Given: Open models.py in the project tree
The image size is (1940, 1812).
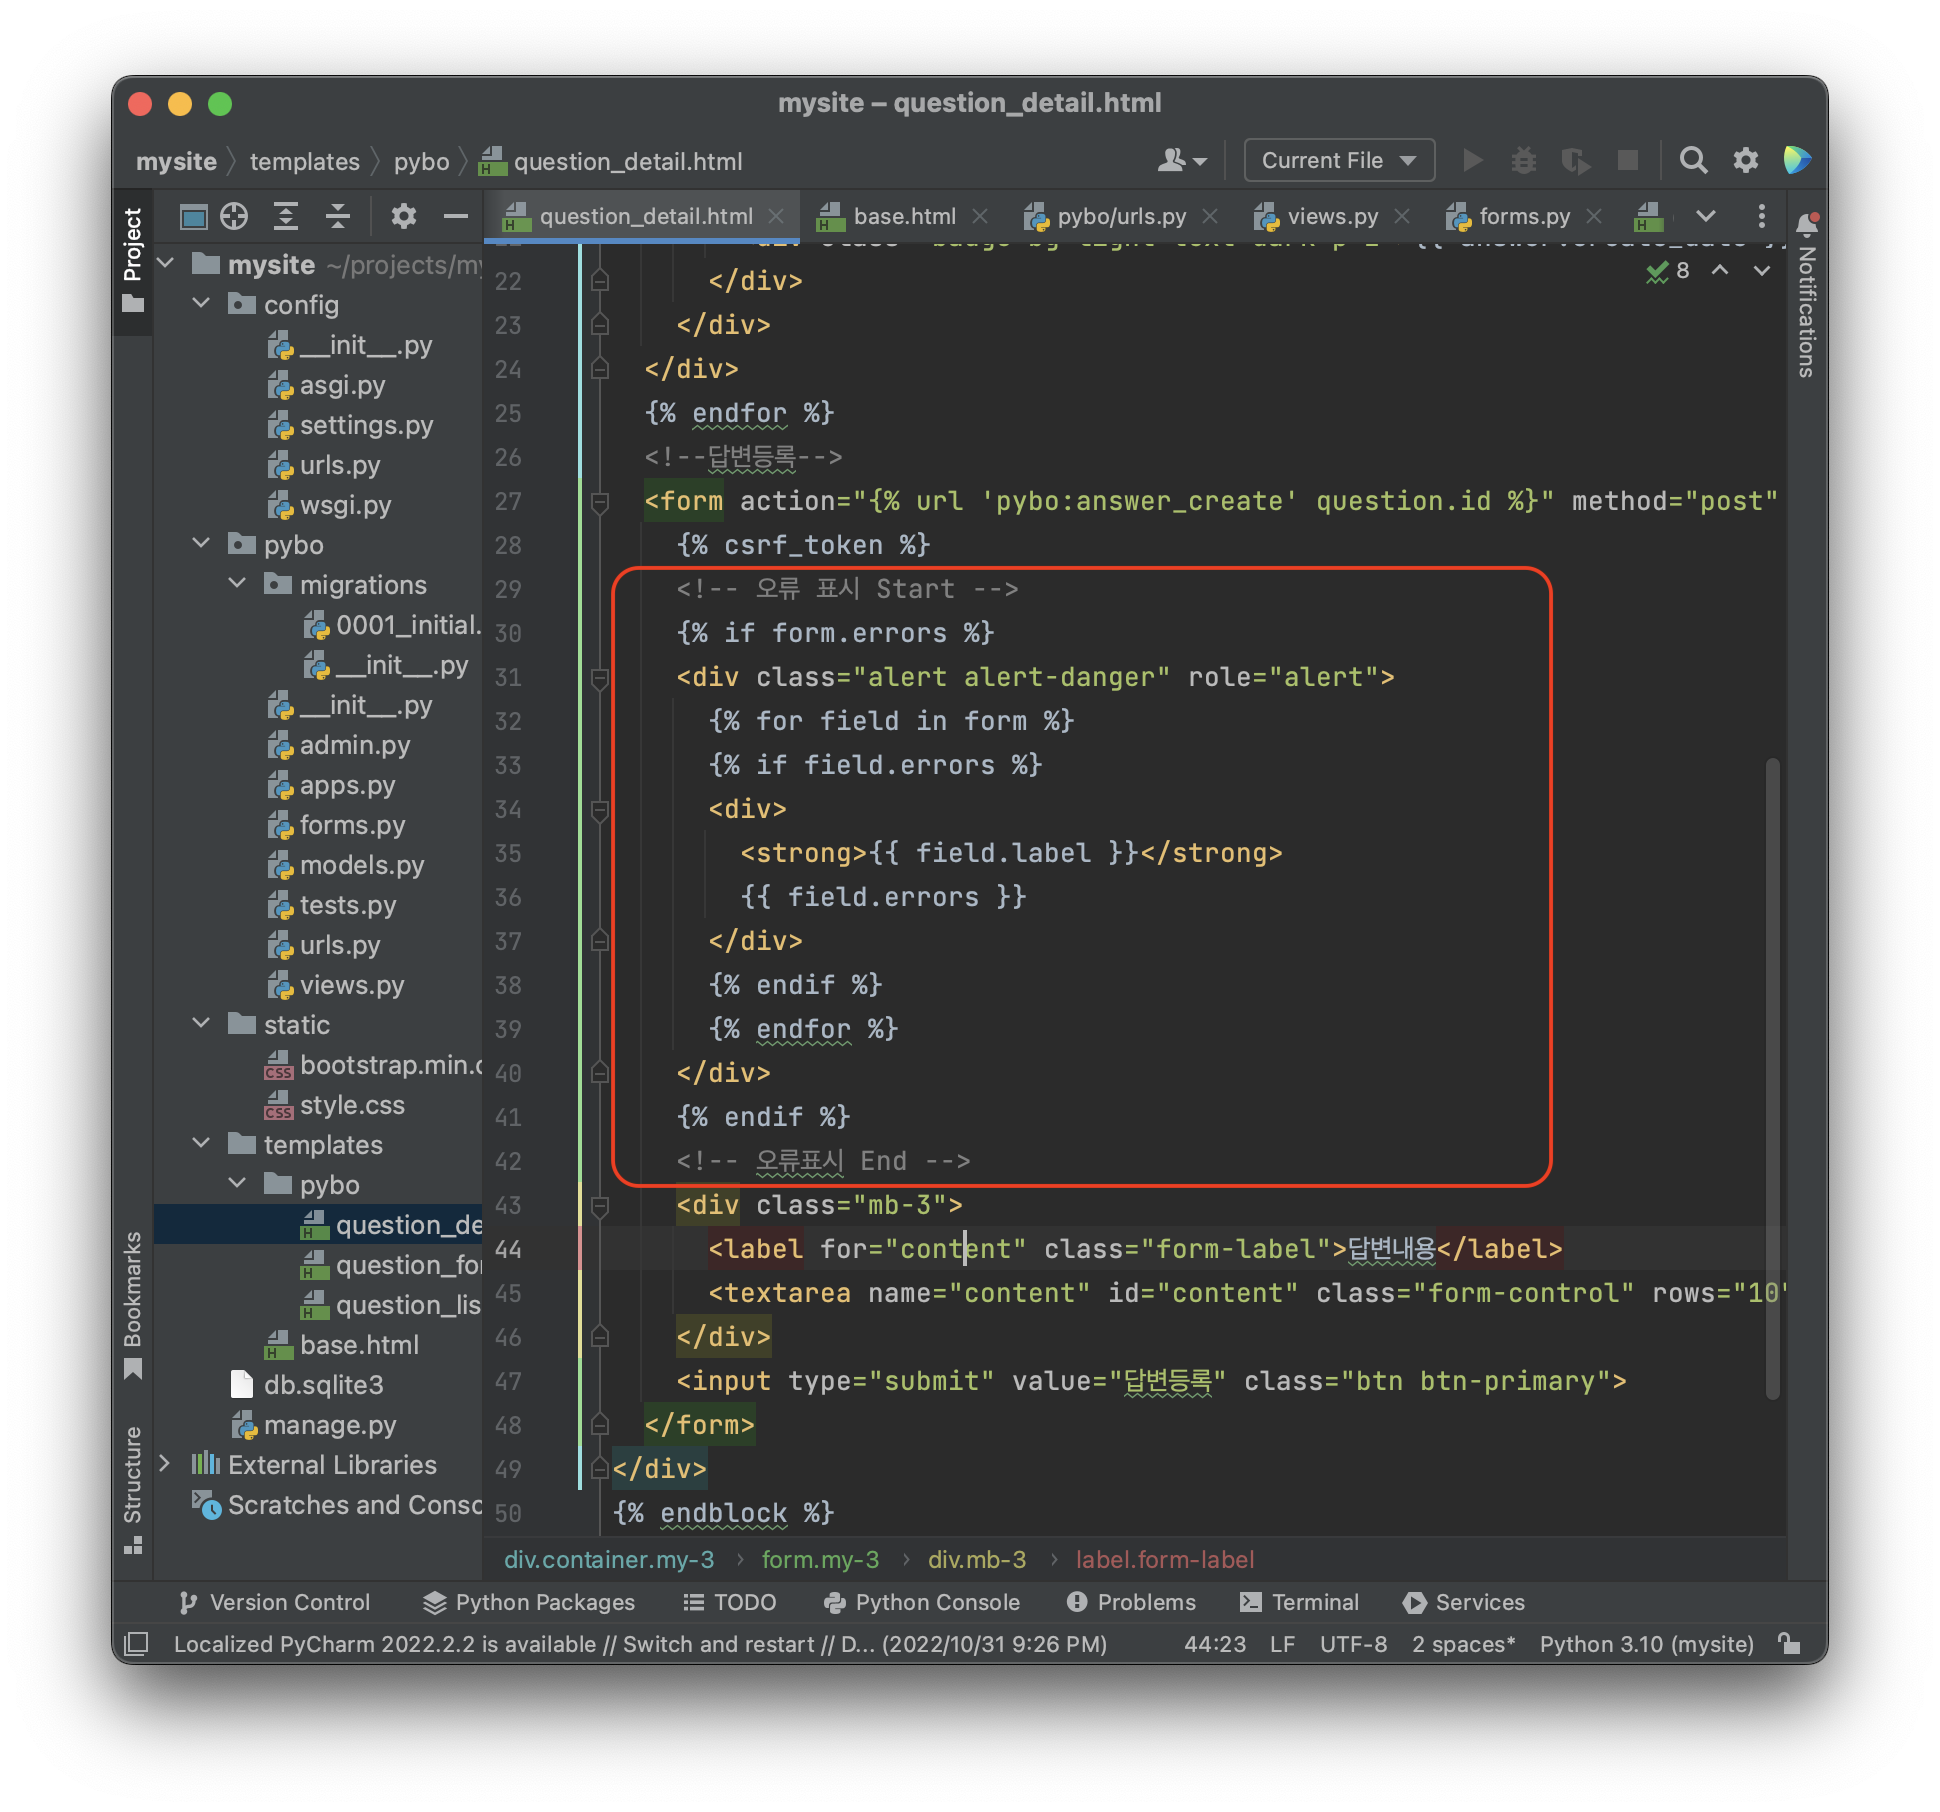Looking at the screenshot, I should tap(361, 865).
